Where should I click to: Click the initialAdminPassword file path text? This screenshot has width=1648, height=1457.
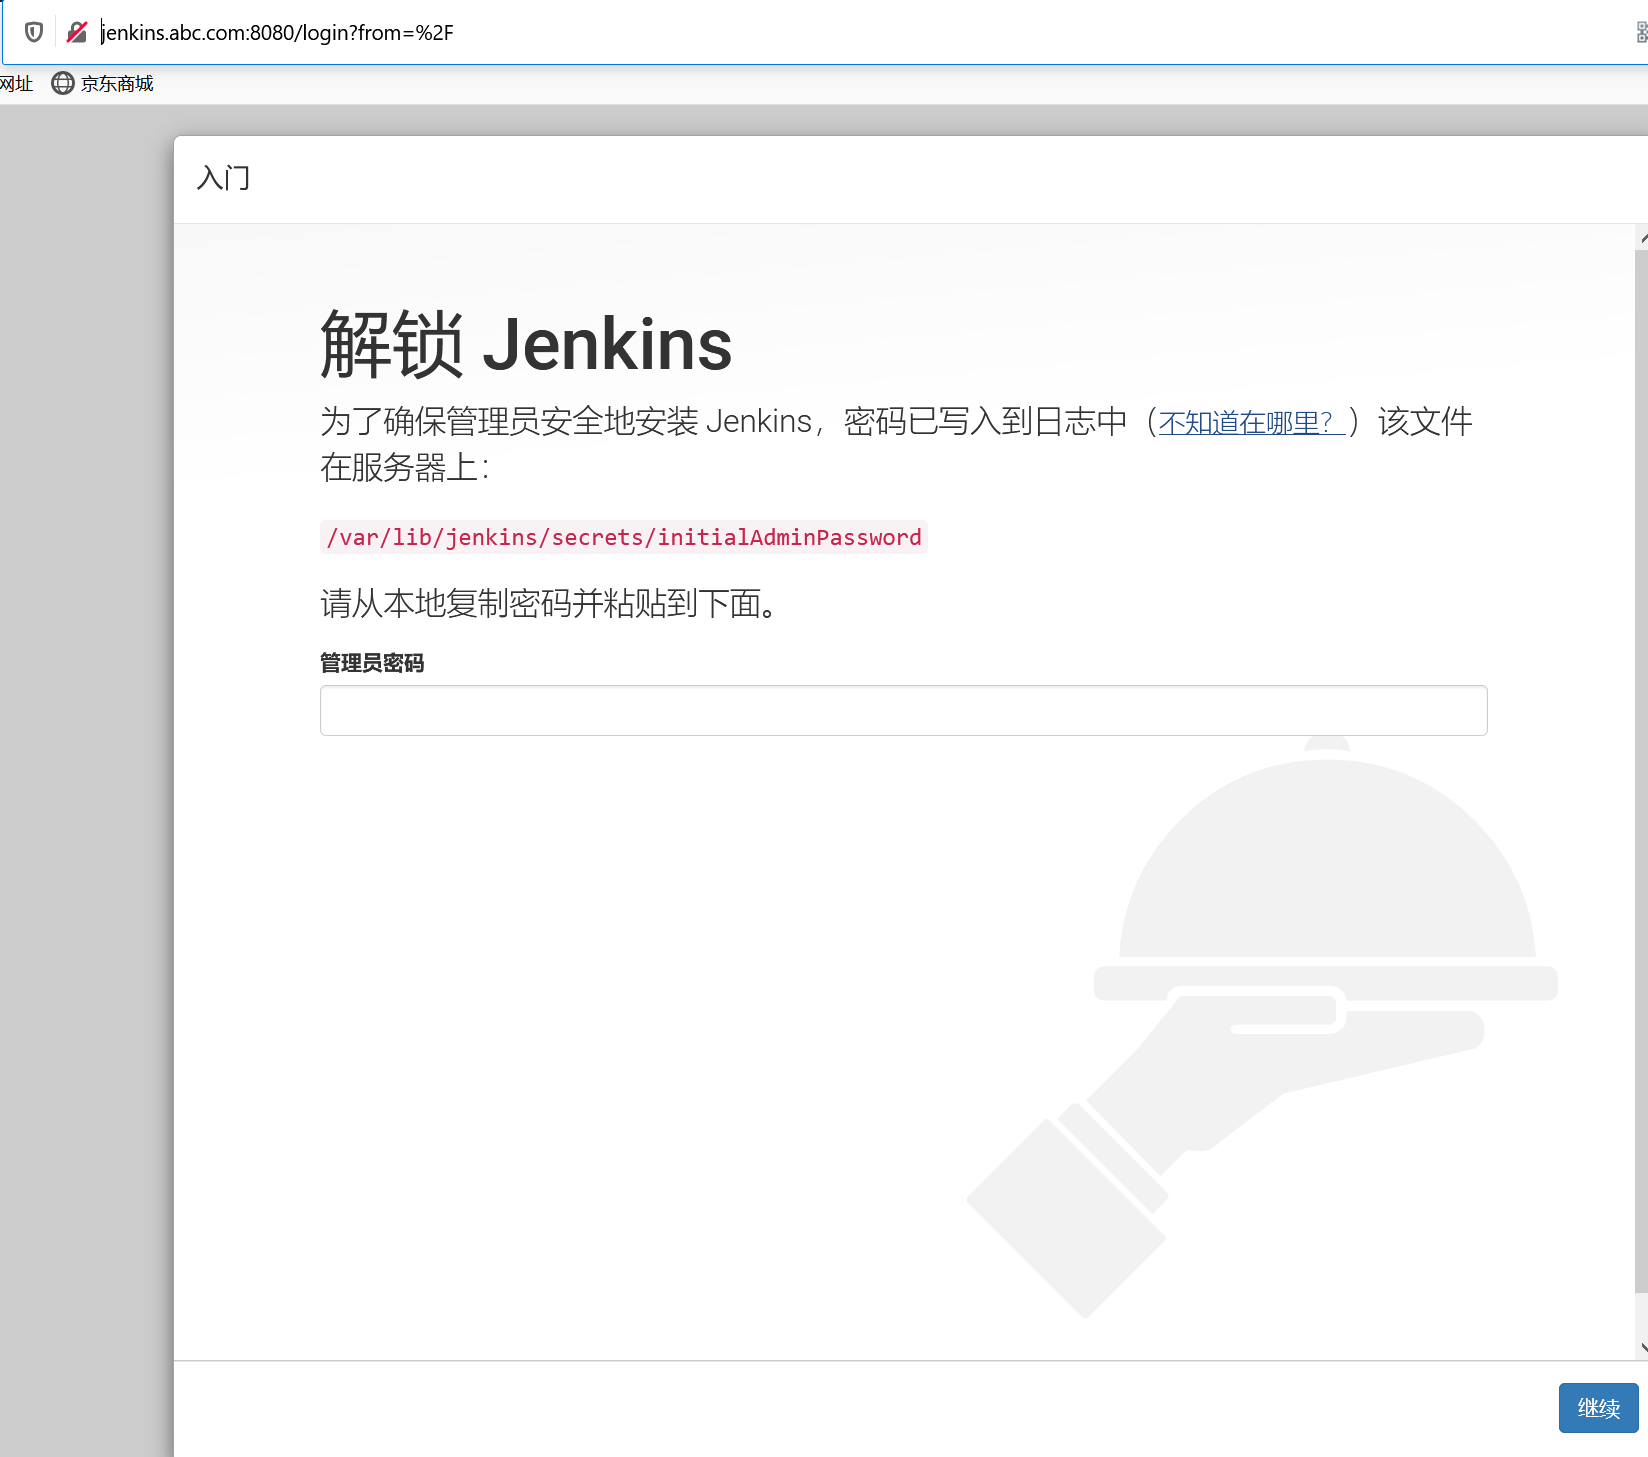624,537
